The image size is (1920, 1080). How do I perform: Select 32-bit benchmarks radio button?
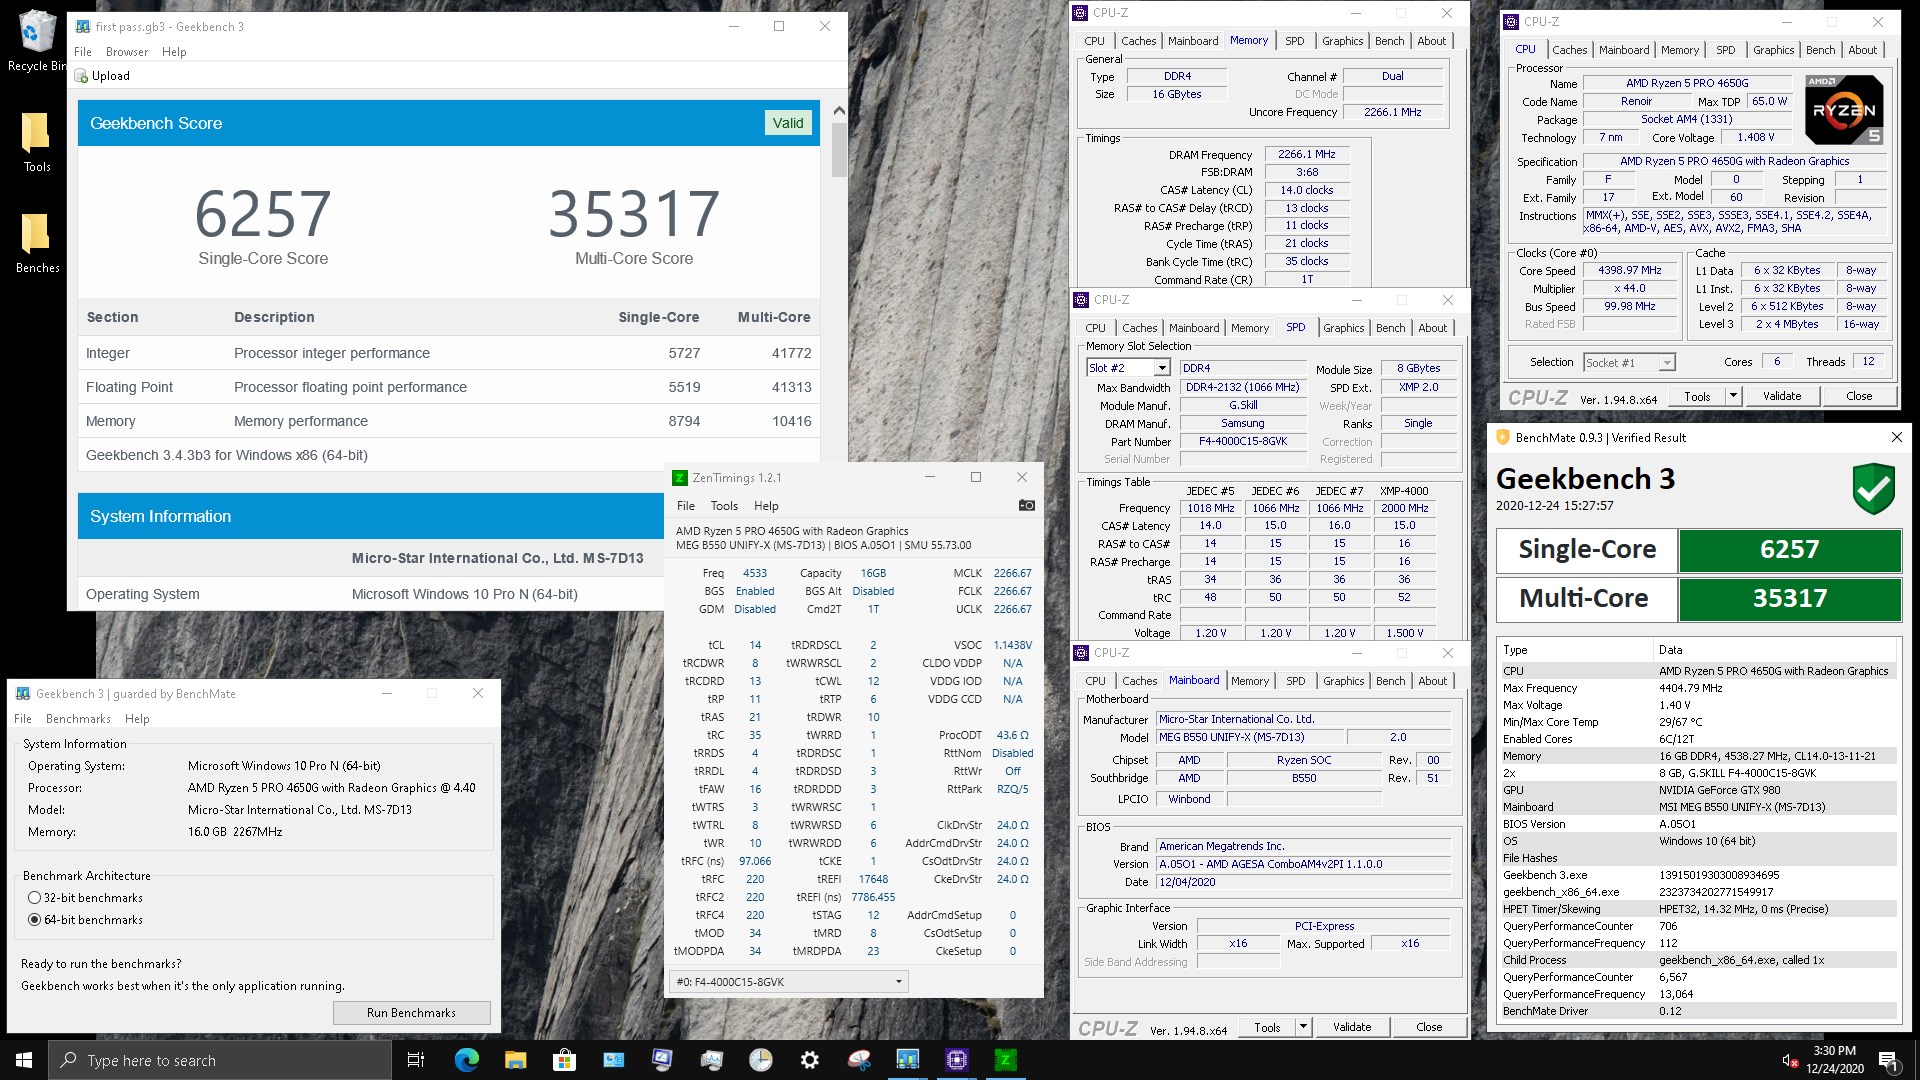pyautogui.click(x=35, y=898)
